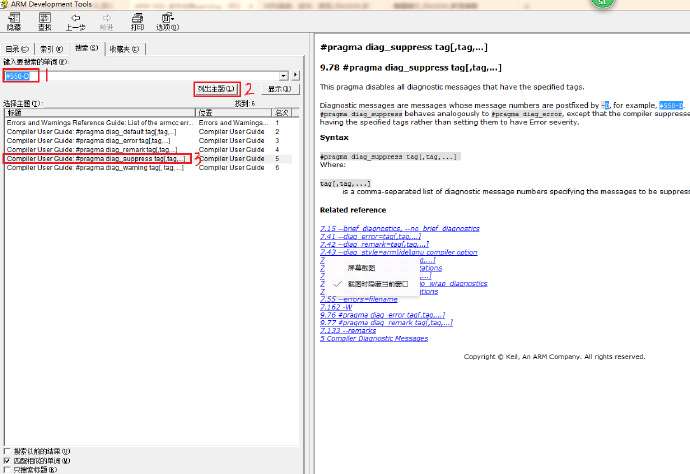Screen dimensions: 690x474
Task: Select result 'Errors and Warnings Reference Guide: List of the armcc'
Action: pos(99,123)
